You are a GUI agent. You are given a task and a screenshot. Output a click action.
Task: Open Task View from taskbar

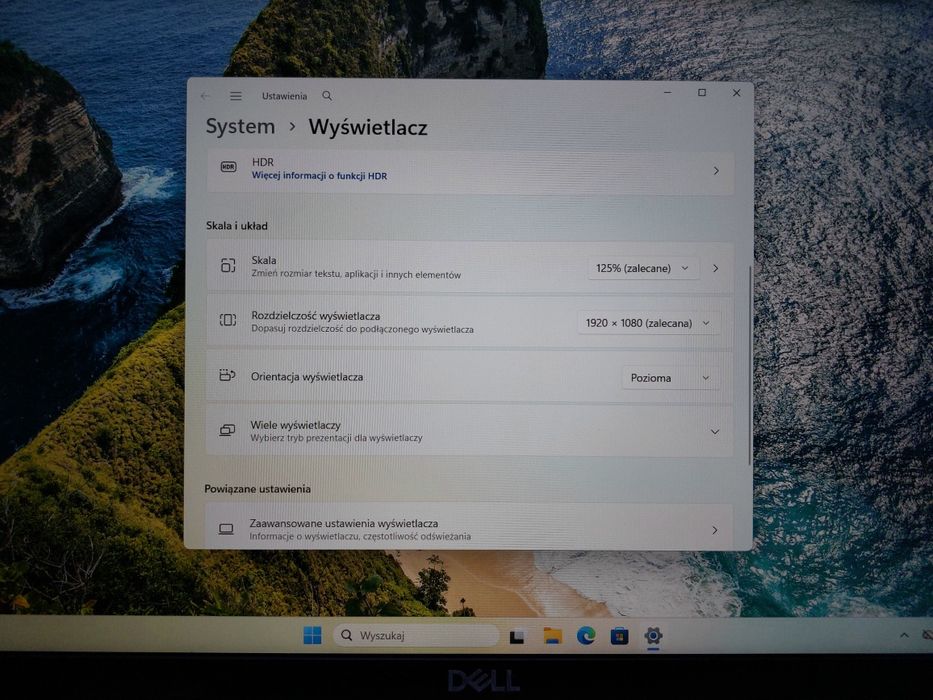coord(516,636)
